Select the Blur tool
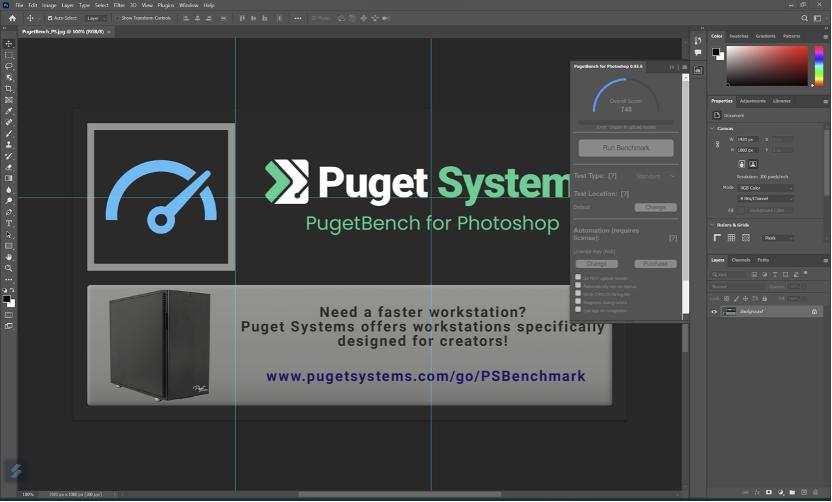This screenshot has height=502, width=832. [x=8, y=189]
